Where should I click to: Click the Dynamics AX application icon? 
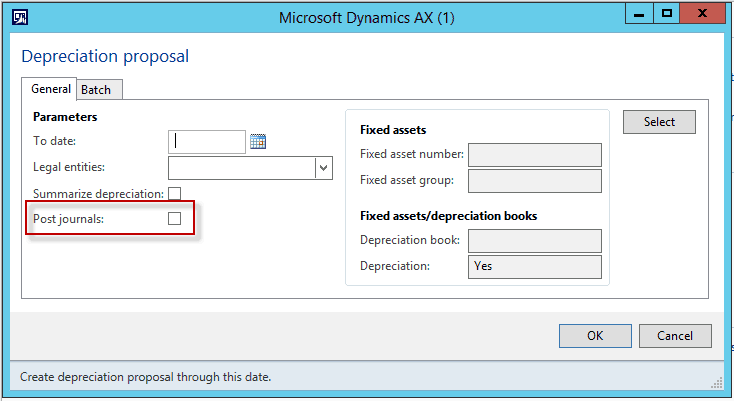click(20, 17)
